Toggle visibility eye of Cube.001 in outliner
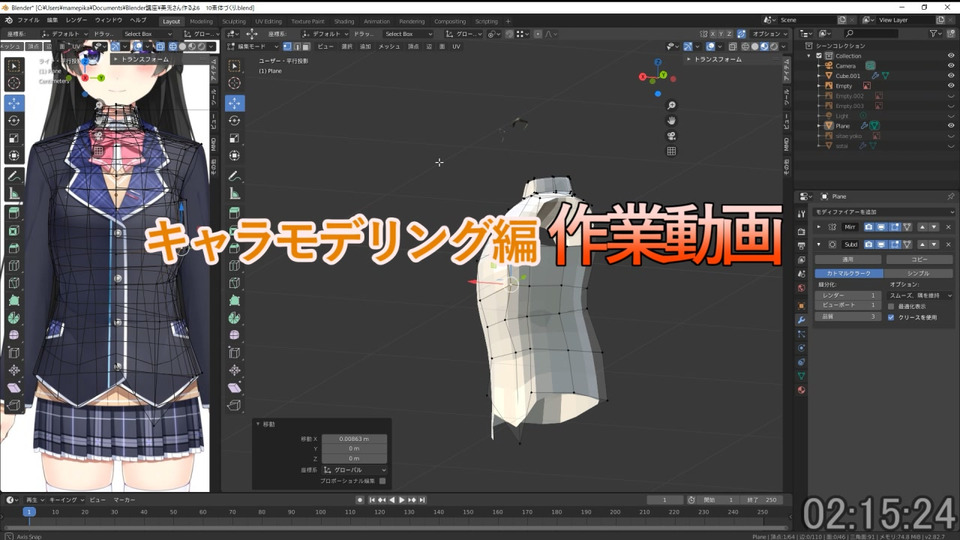This screenshot has width=960, height=540. pyautogui.click(x=951, y=76)
